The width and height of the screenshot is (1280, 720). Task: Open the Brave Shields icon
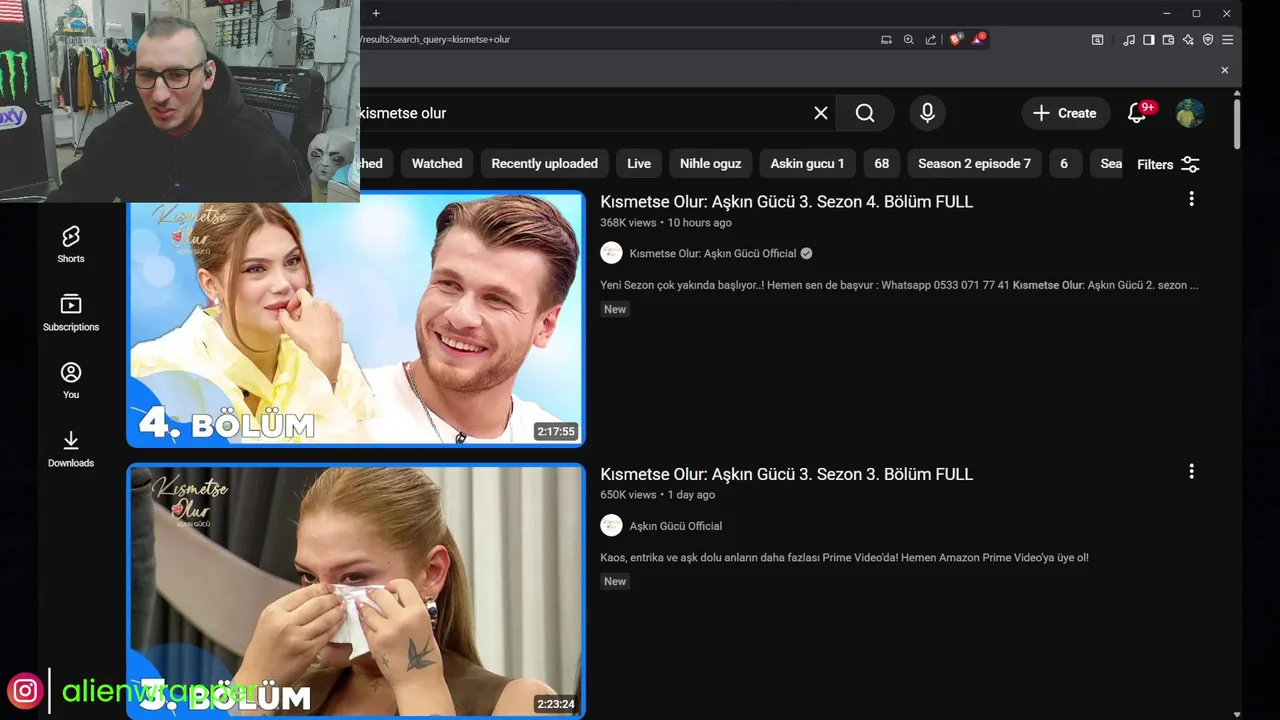[956, 39]
